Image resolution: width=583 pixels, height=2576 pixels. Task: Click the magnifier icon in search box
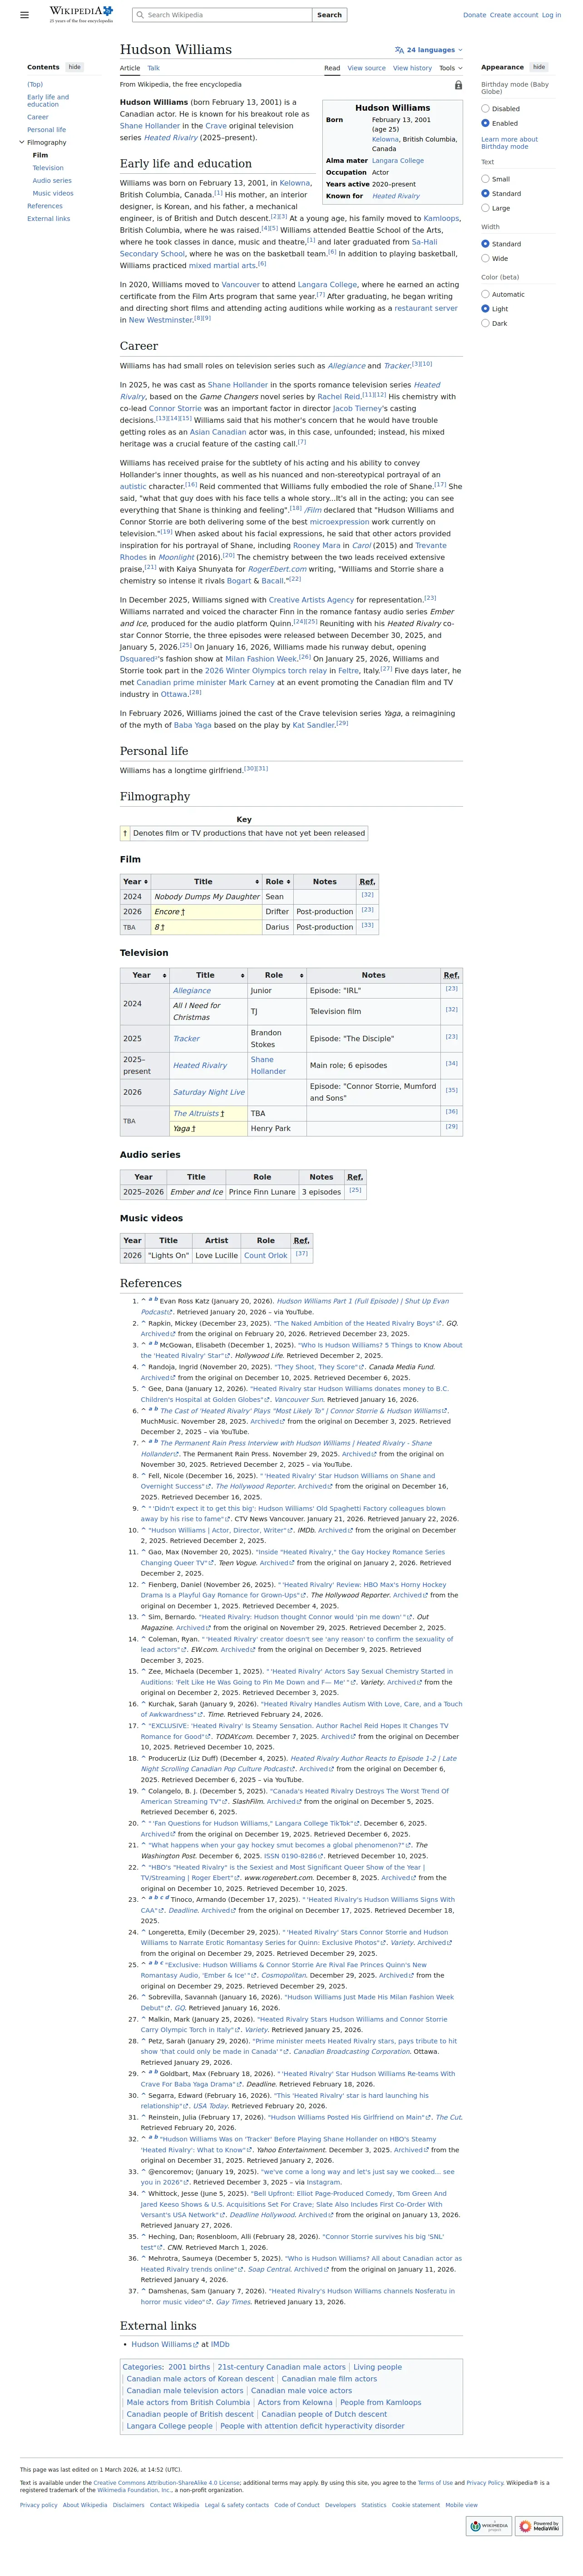[x=140, y=15]
